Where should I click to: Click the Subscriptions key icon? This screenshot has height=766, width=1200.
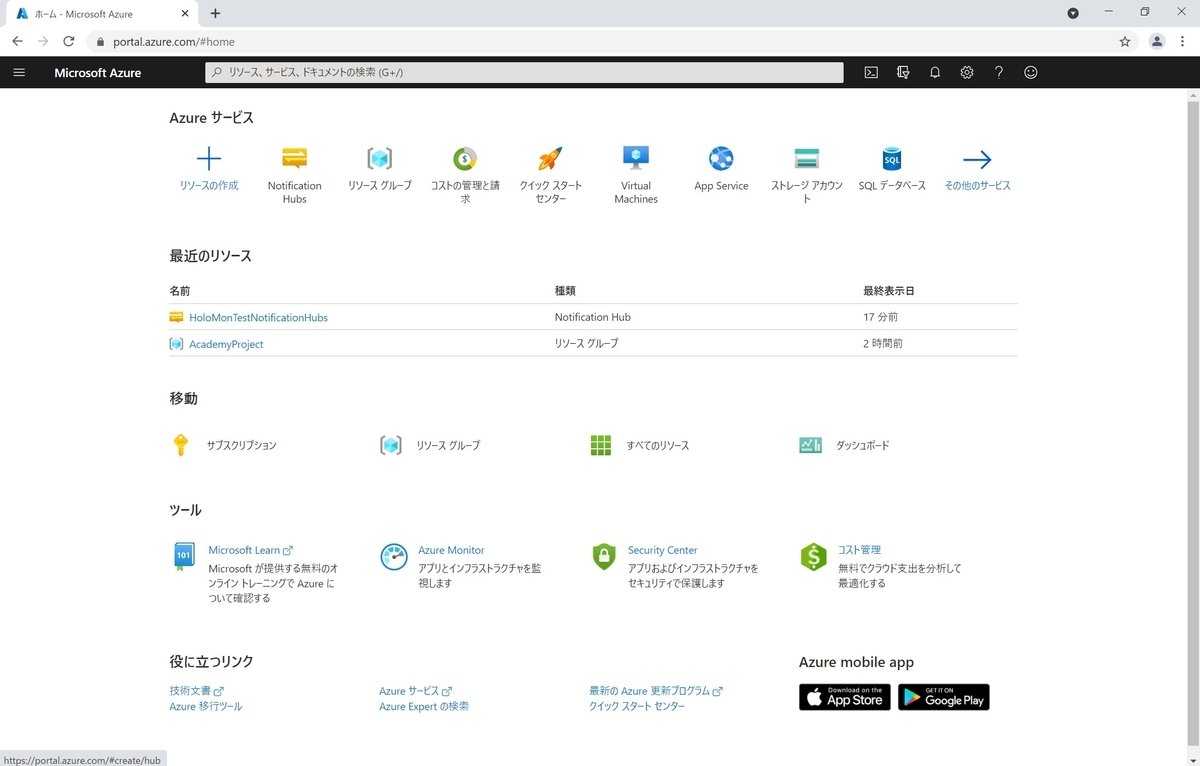point(181,445)
